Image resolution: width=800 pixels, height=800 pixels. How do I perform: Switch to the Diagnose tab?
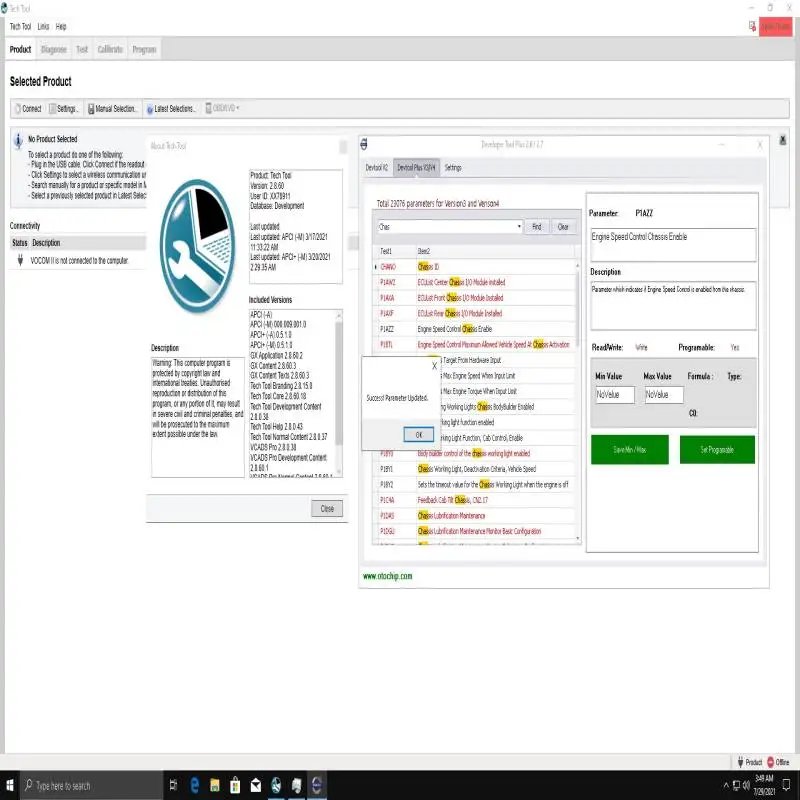pos(54,49)
